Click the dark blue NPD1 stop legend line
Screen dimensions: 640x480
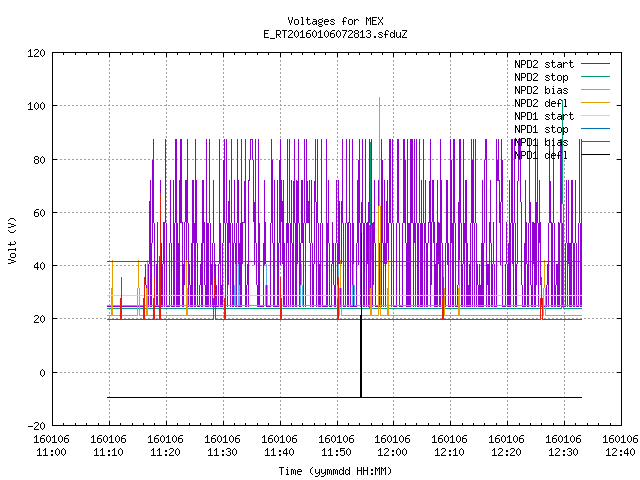click(595, 129)
